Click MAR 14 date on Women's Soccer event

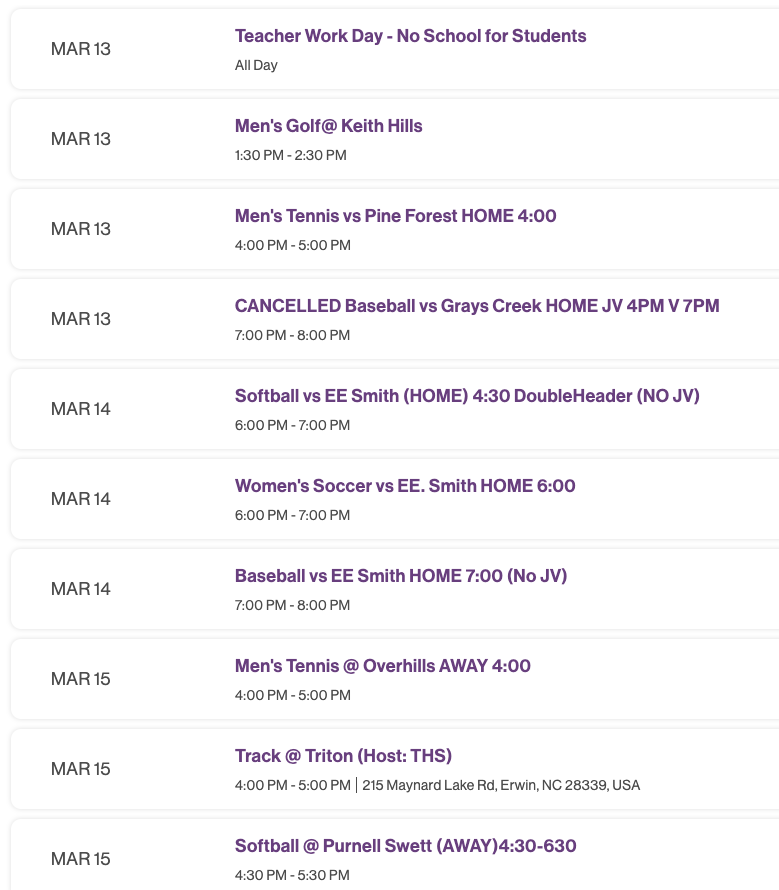tap(80, 498)
